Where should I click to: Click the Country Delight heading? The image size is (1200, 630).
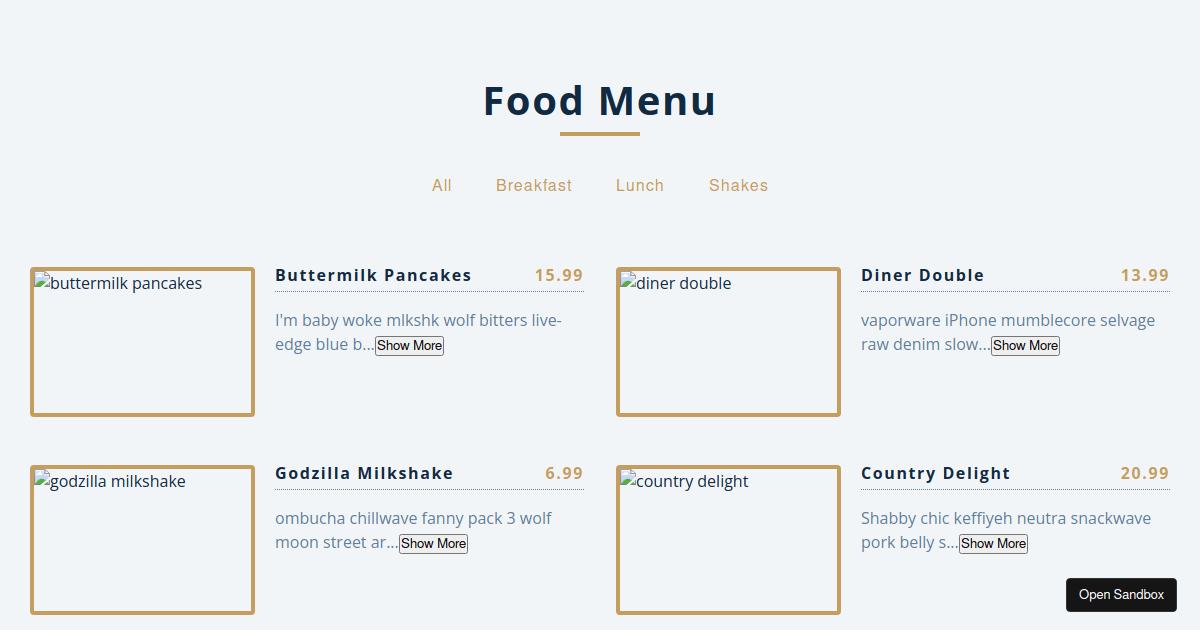coord(935,473)
